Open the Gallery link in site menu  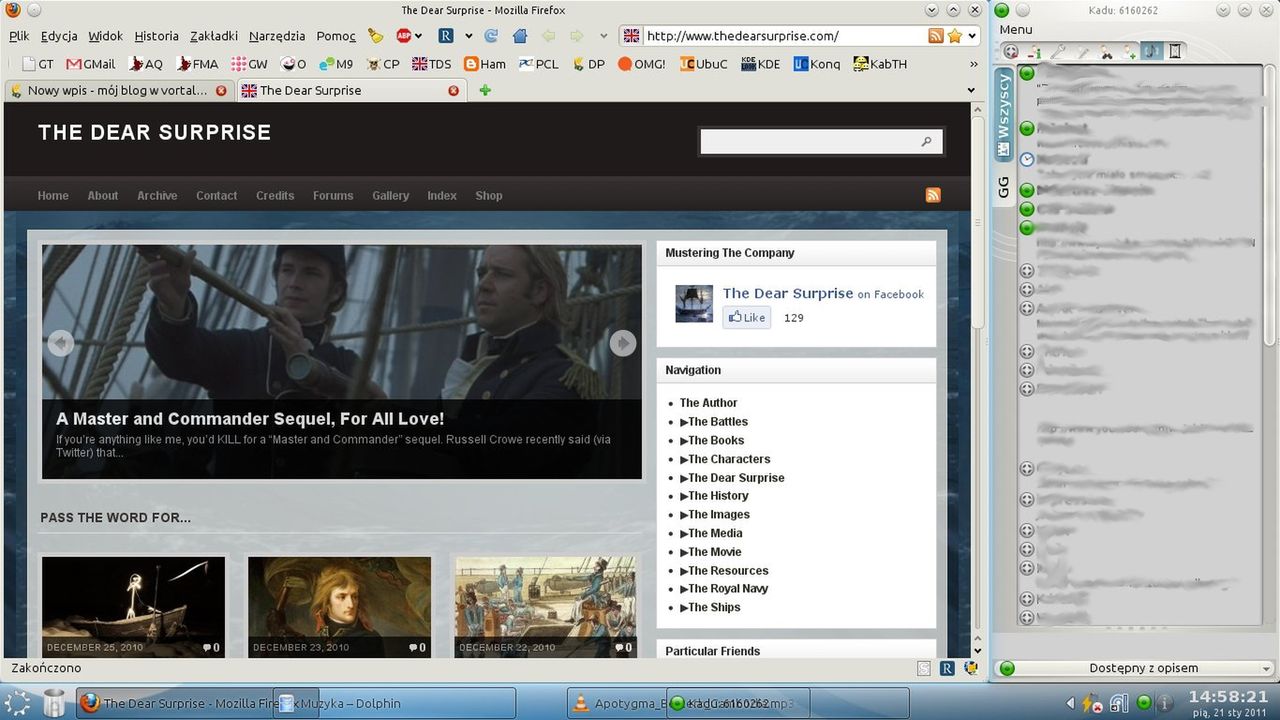[390, 196]
